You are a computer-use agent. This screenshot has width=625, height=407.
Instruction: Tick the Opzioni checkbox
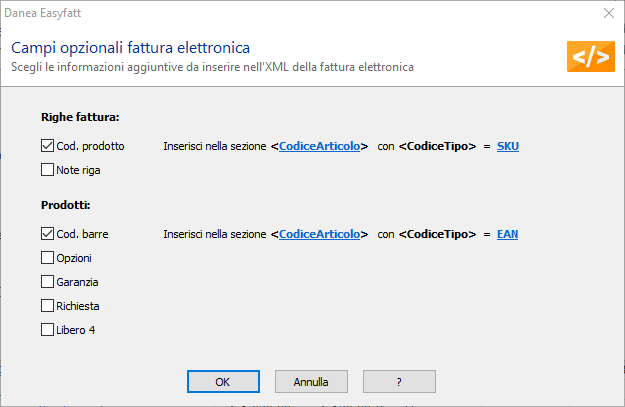[x=47, y=258]
